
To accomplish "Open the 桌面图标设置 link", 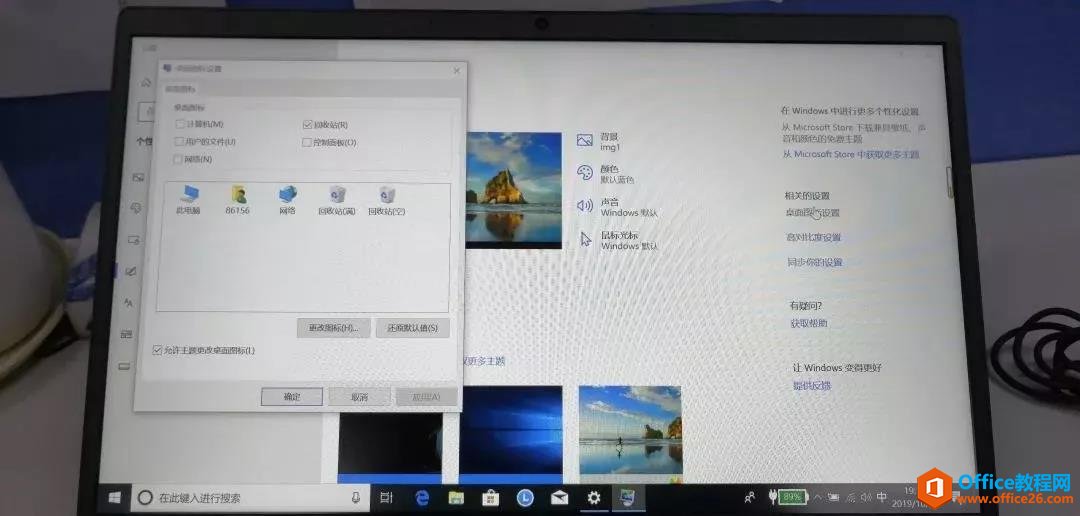I will pos(813,213).
